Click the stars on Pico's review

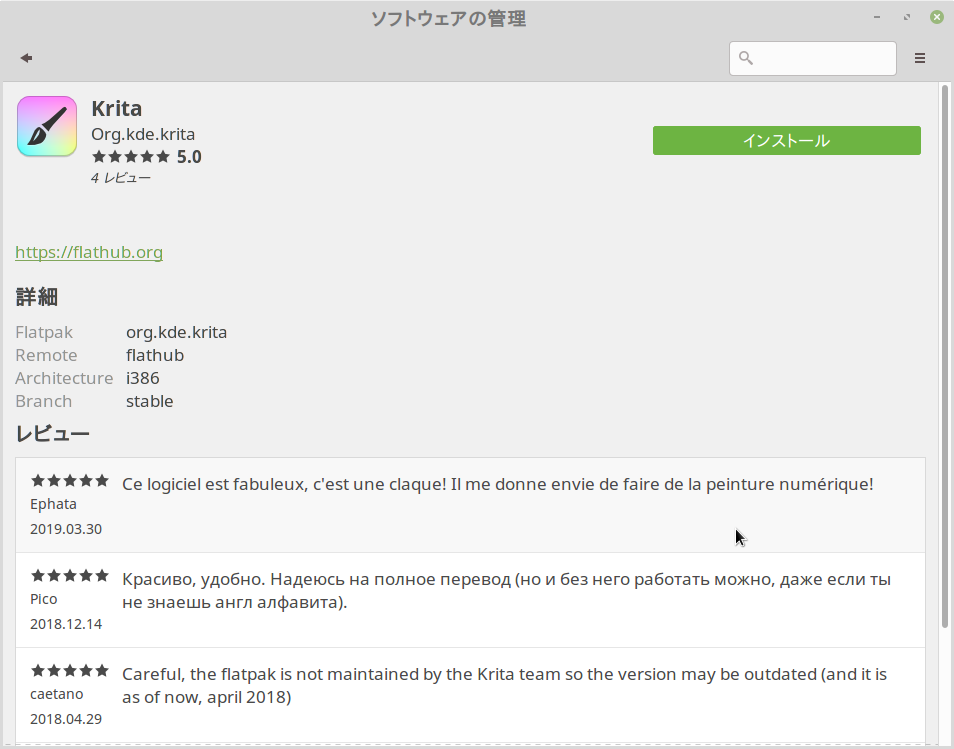pos(69,576)
